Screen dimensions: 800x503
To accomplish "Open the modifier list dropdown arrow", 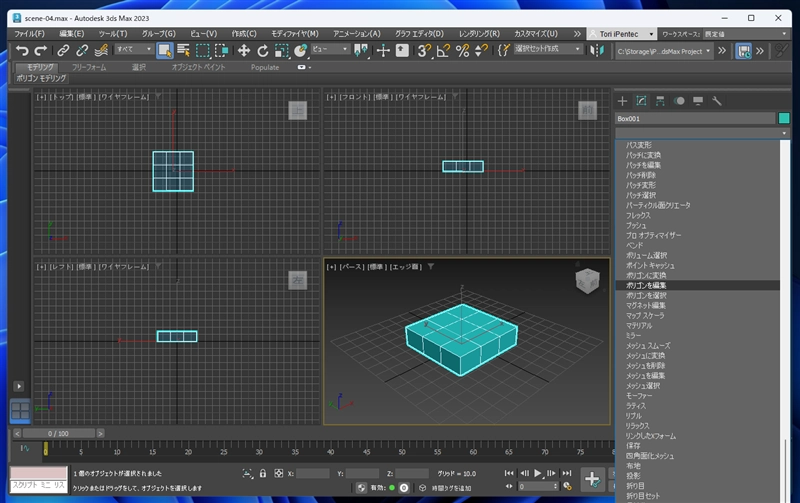I will click(x=784, y=133).
